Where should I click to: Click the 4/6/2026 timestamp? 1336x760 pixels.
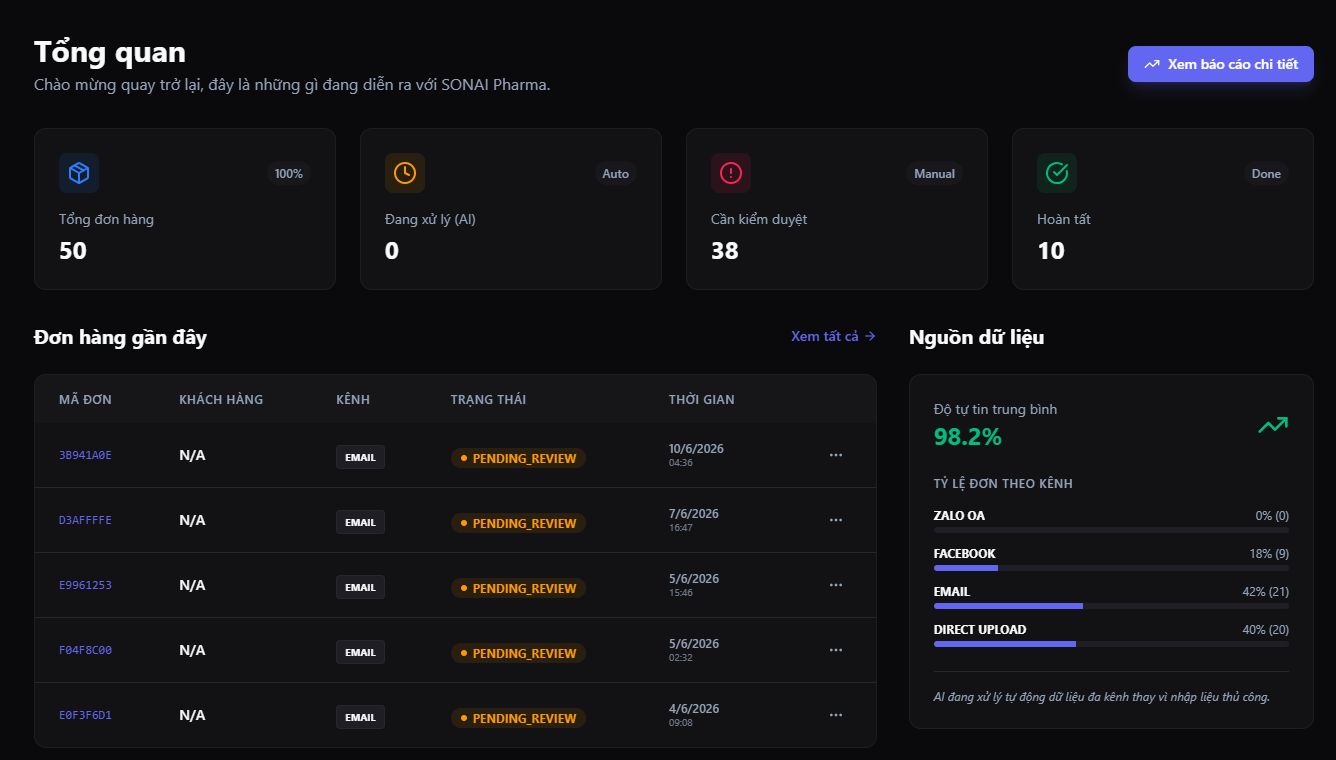(694, 709)
